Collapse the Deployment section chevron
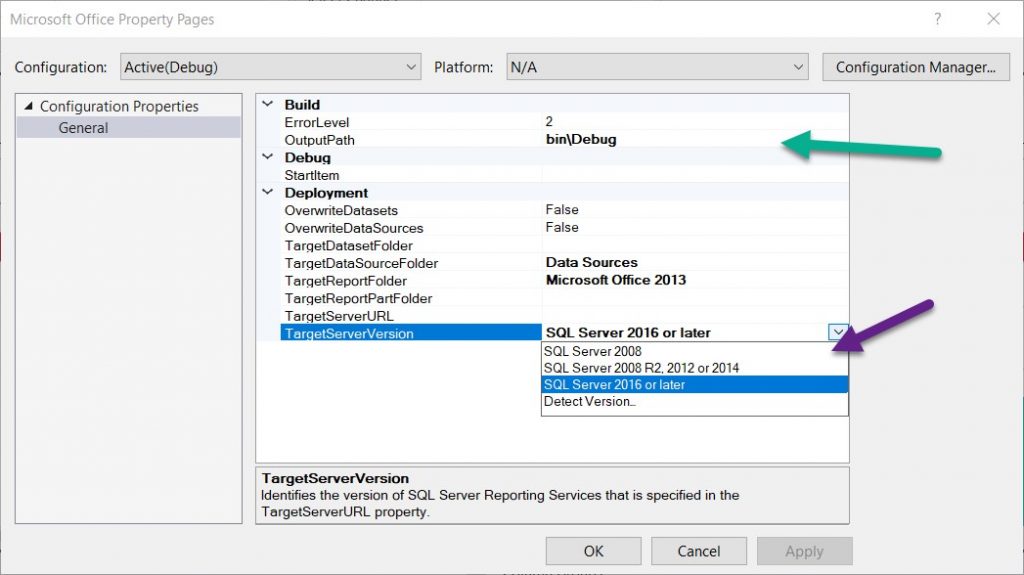The image size is (1024, 575). click(268, 192)
